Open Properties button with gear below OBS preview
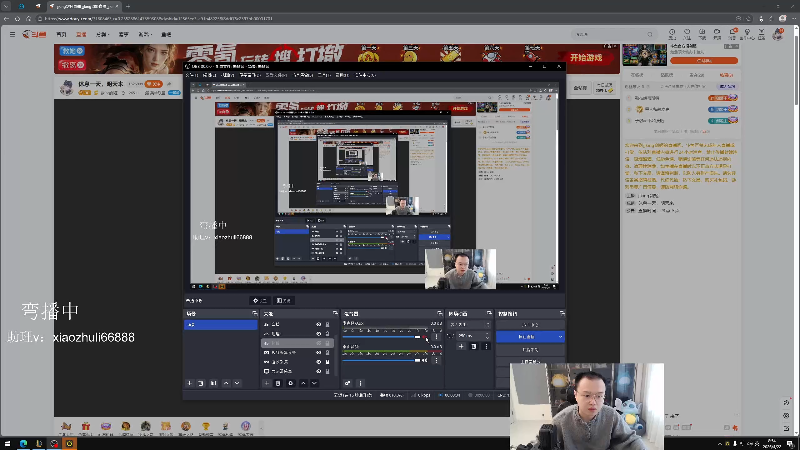The width and height of the screenshot is (800, 450). [260, 301]
